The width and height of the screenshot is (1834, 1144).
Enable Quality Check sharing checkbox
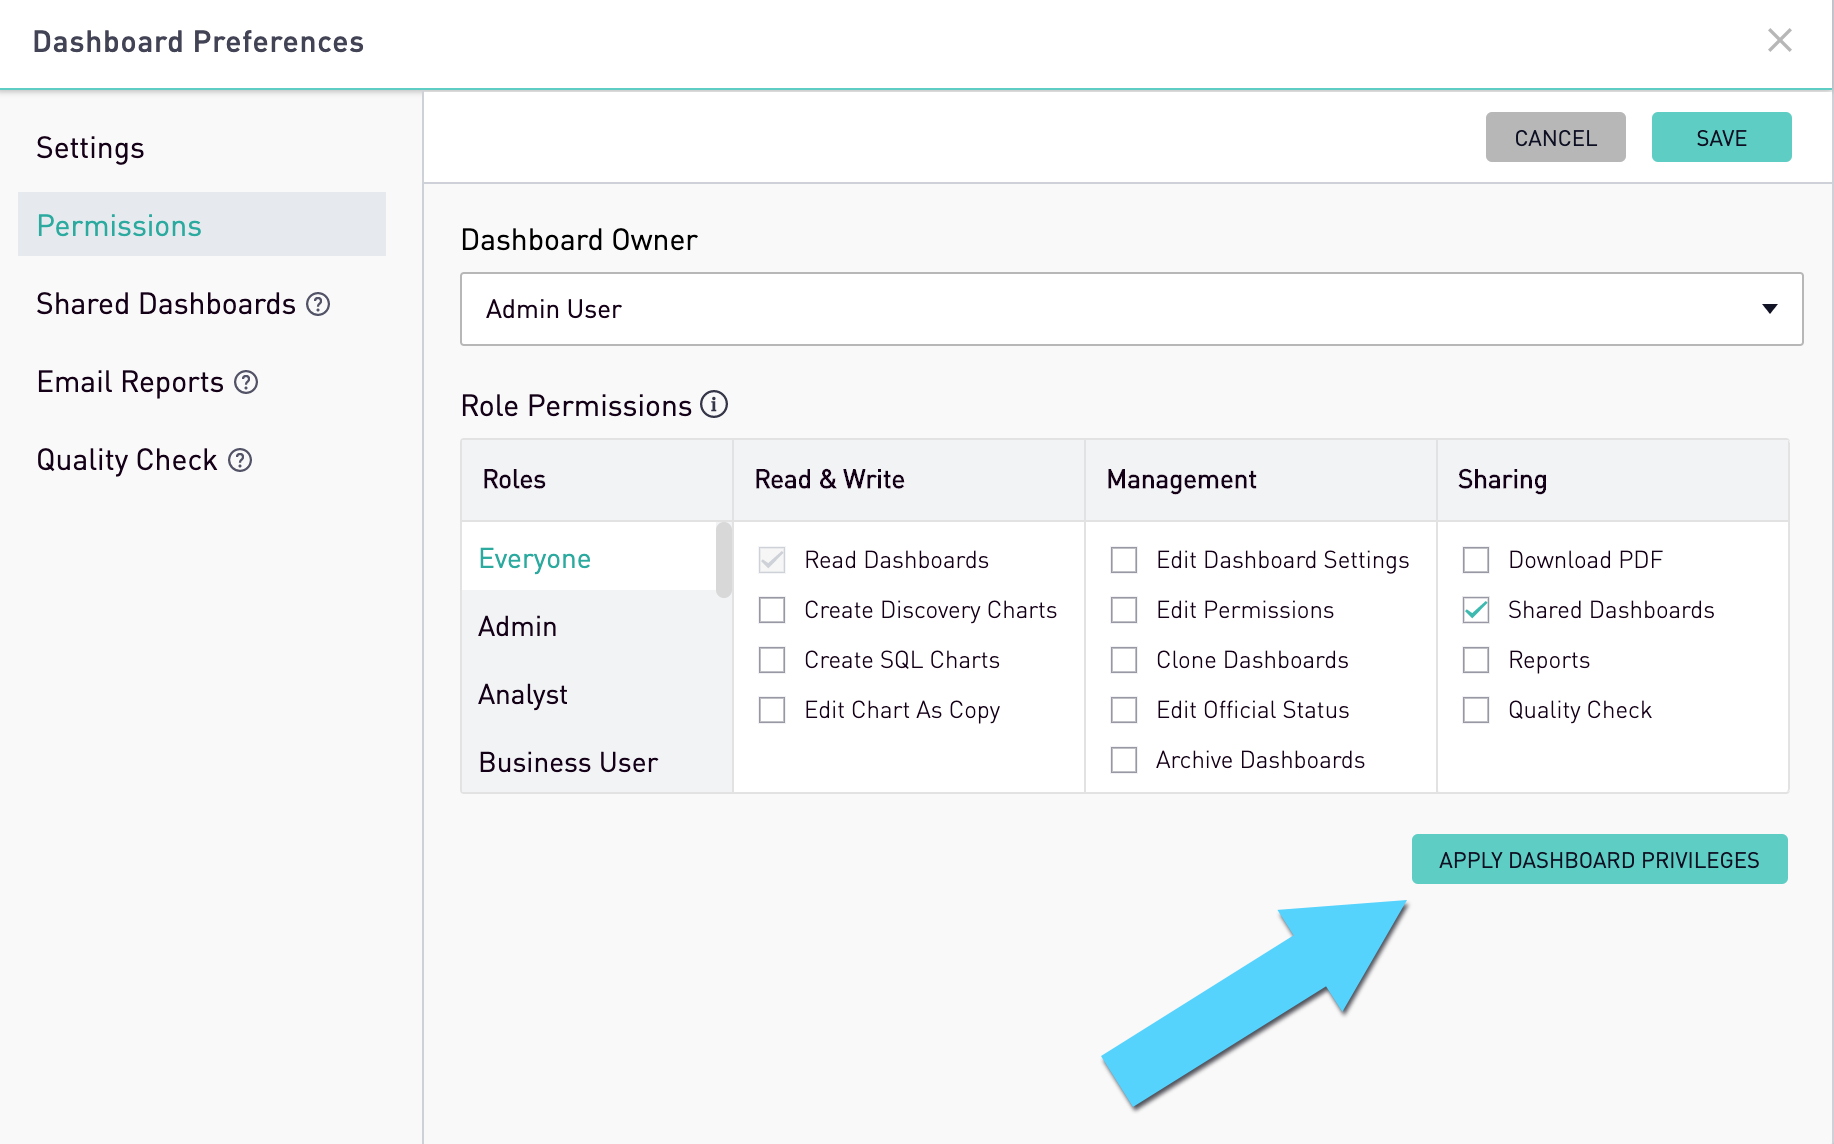click(1476, 710)
